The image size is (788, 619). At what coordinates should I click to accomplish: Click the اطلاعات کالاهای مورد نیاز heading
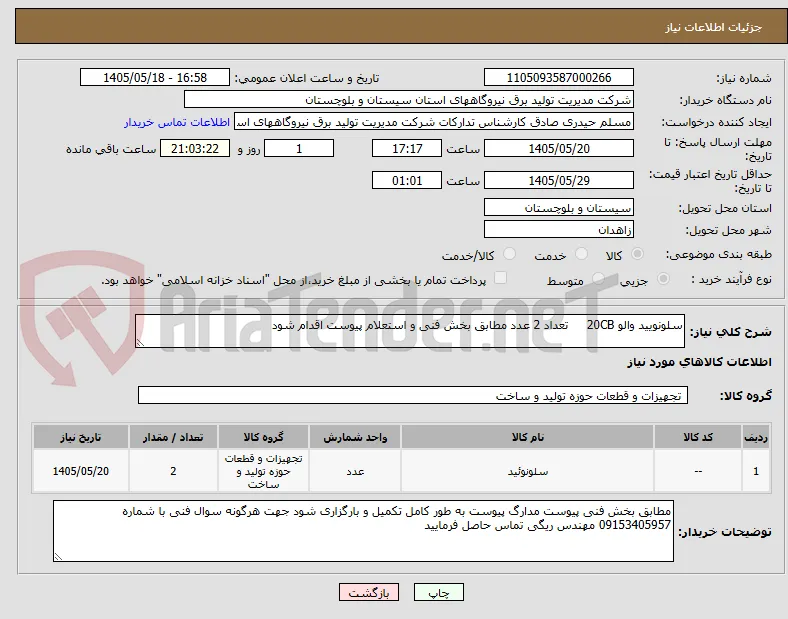click(x=699, y=362)
